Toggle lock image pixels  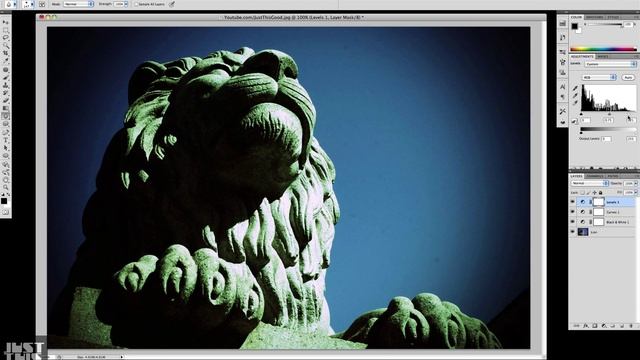coord(589,192)
